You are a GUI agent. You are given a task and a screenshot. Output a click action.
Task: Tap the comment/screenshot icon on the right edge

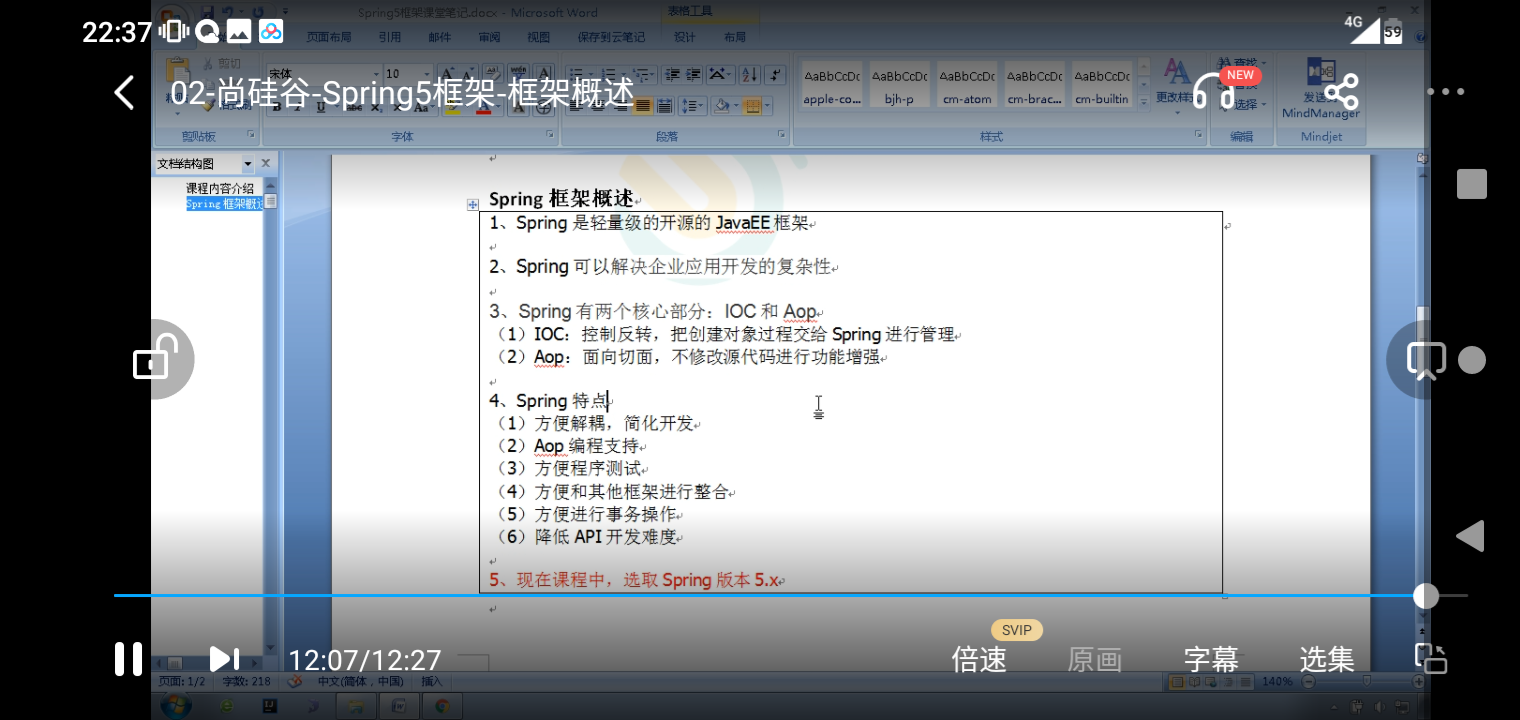1426,359
